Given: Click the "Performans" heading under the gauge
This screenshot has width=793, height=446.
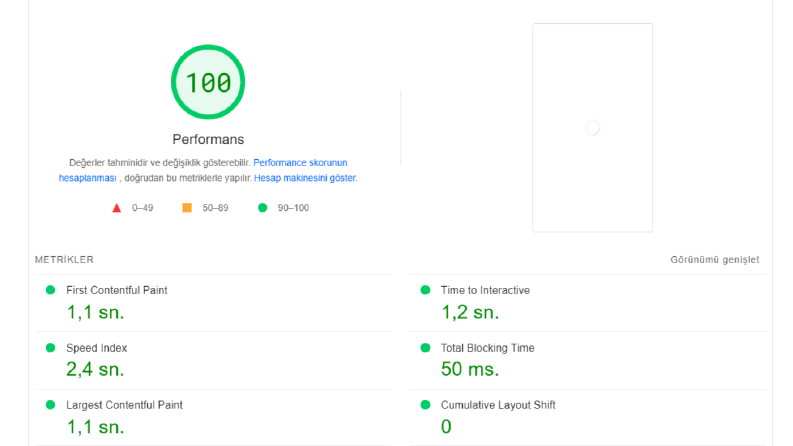Looking at the screenshot, I should pyautogui.click(x=208, y=139).
